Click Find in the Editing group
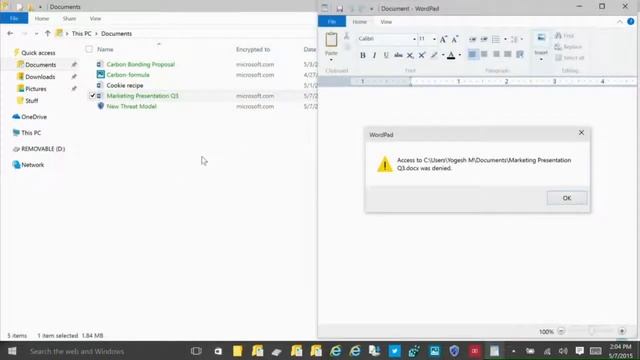Viewport: 640px width, 360px height. point(564,36)
